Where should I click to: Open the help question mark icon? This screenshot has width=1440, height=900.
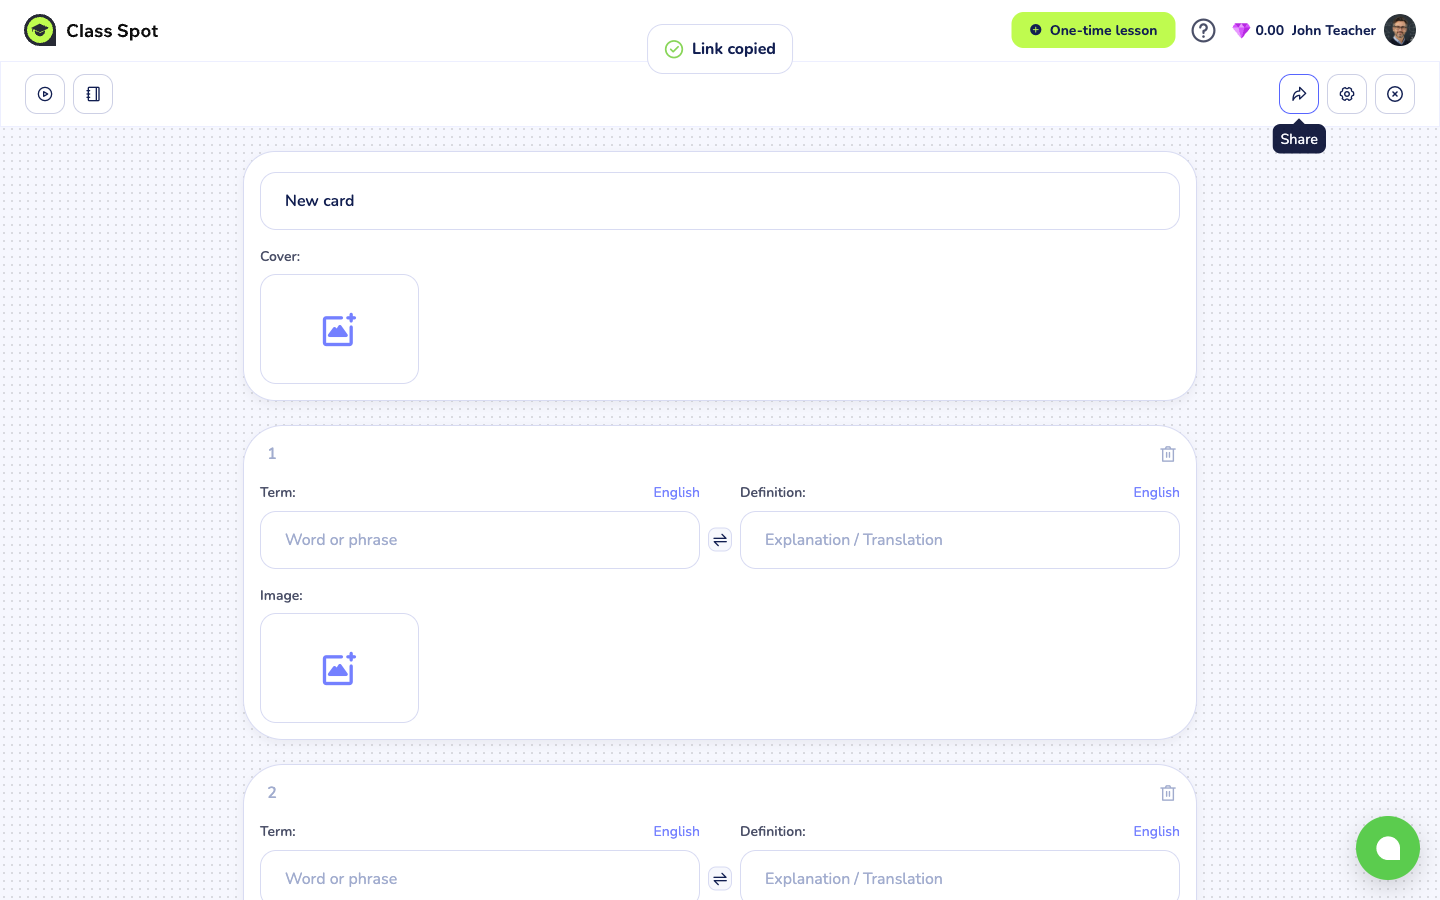[x=1204, y=31]
